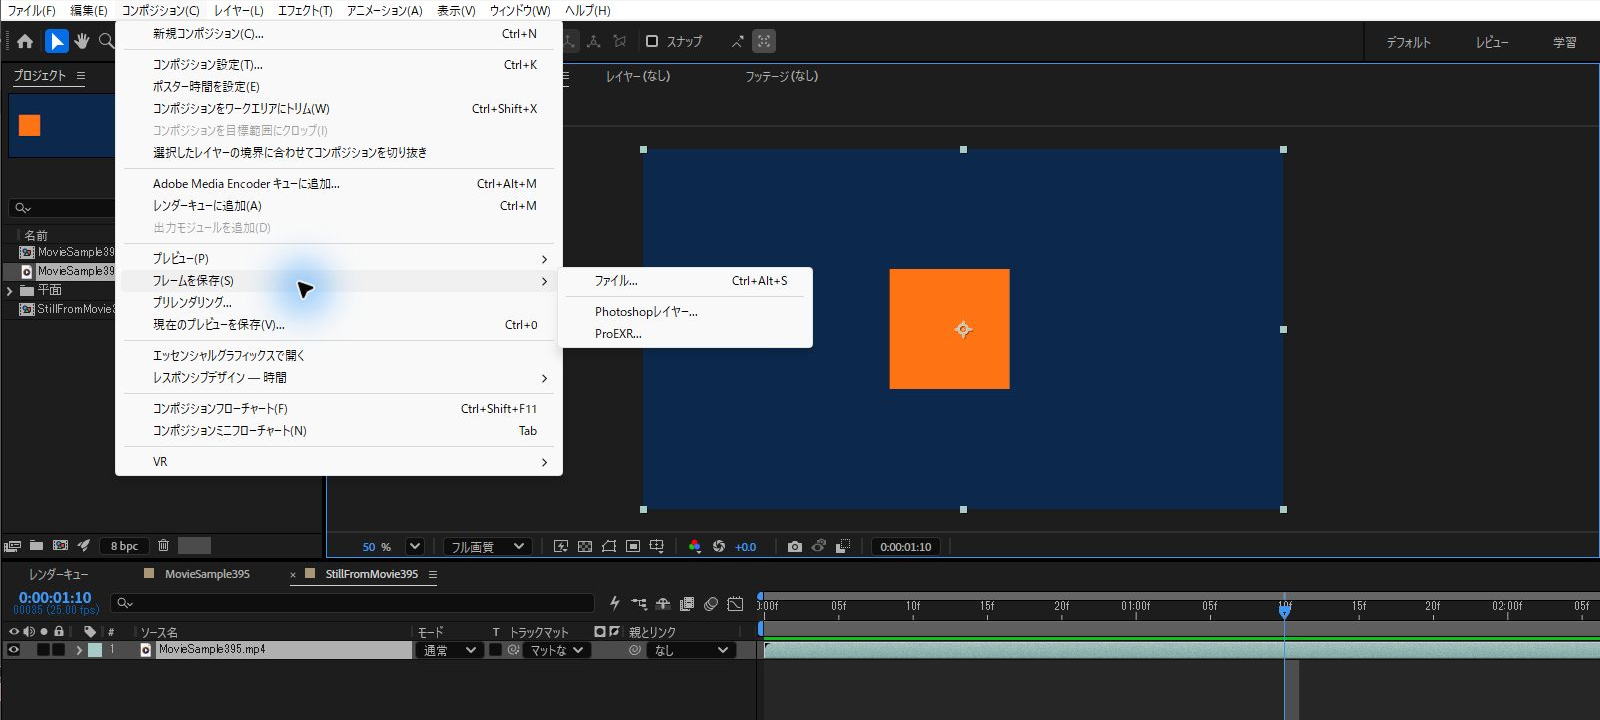Click the trash icon in project panel

tap(164, 545)
